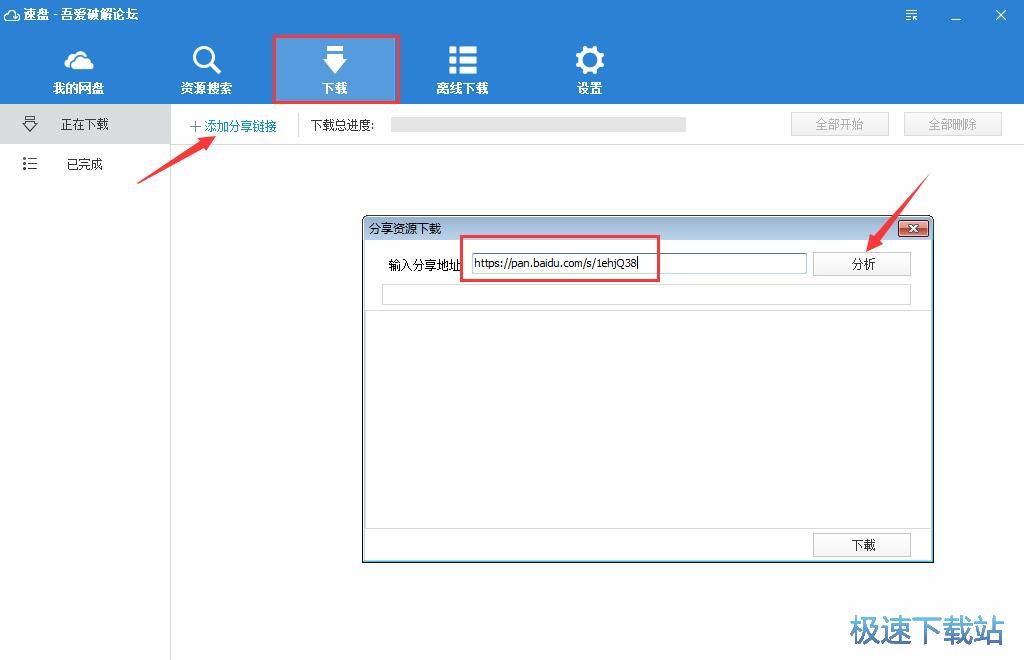Click the 资源搜索 magnifier icon

[206, 60]
